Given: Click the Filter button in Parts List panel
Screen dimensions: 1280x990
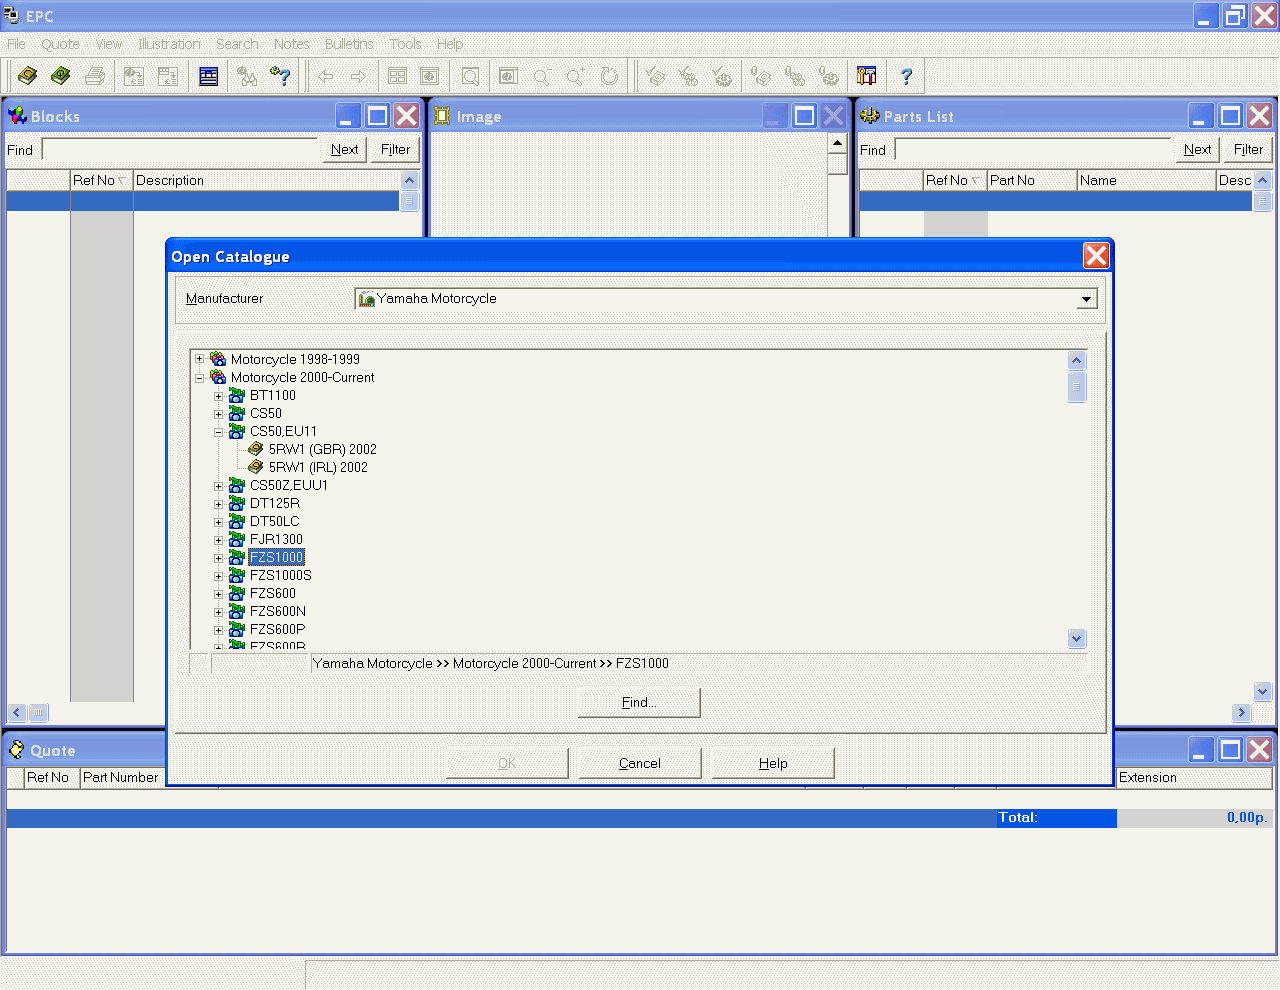Looking at the screenshot, I should click(1248, 149).
